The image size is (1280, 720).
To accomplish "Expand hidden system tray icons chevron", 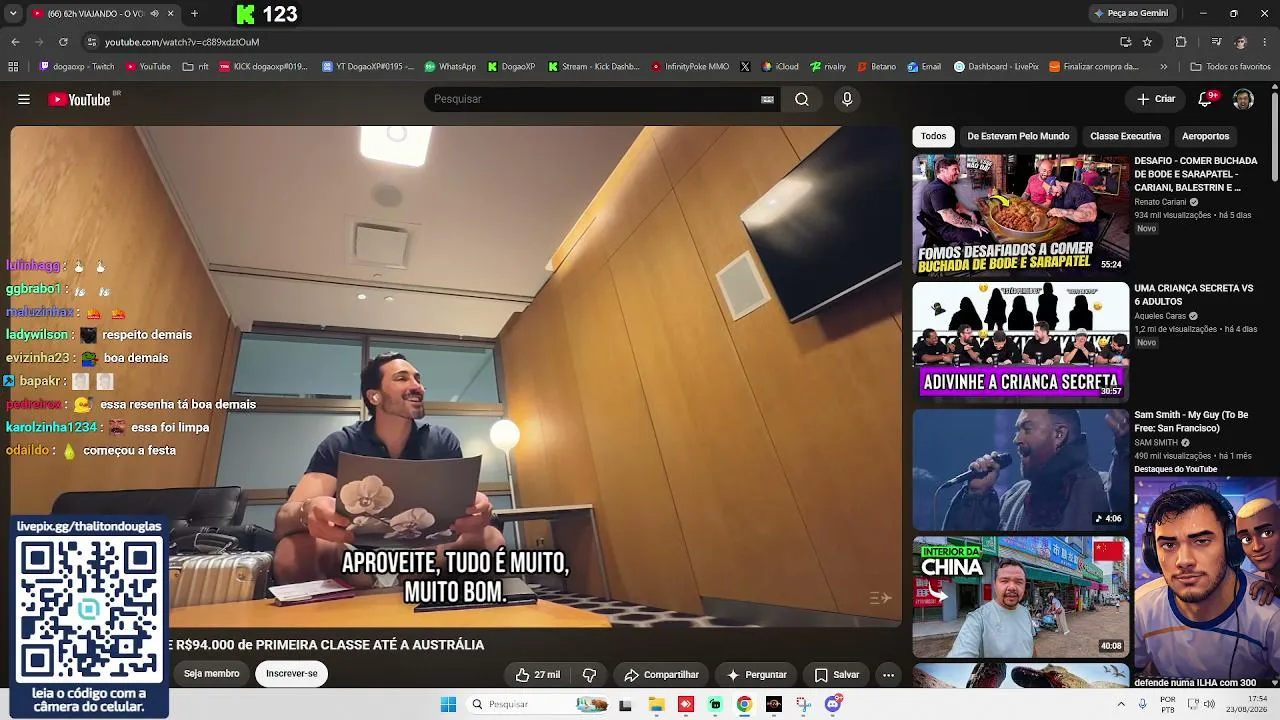I will click(1120, 704).
